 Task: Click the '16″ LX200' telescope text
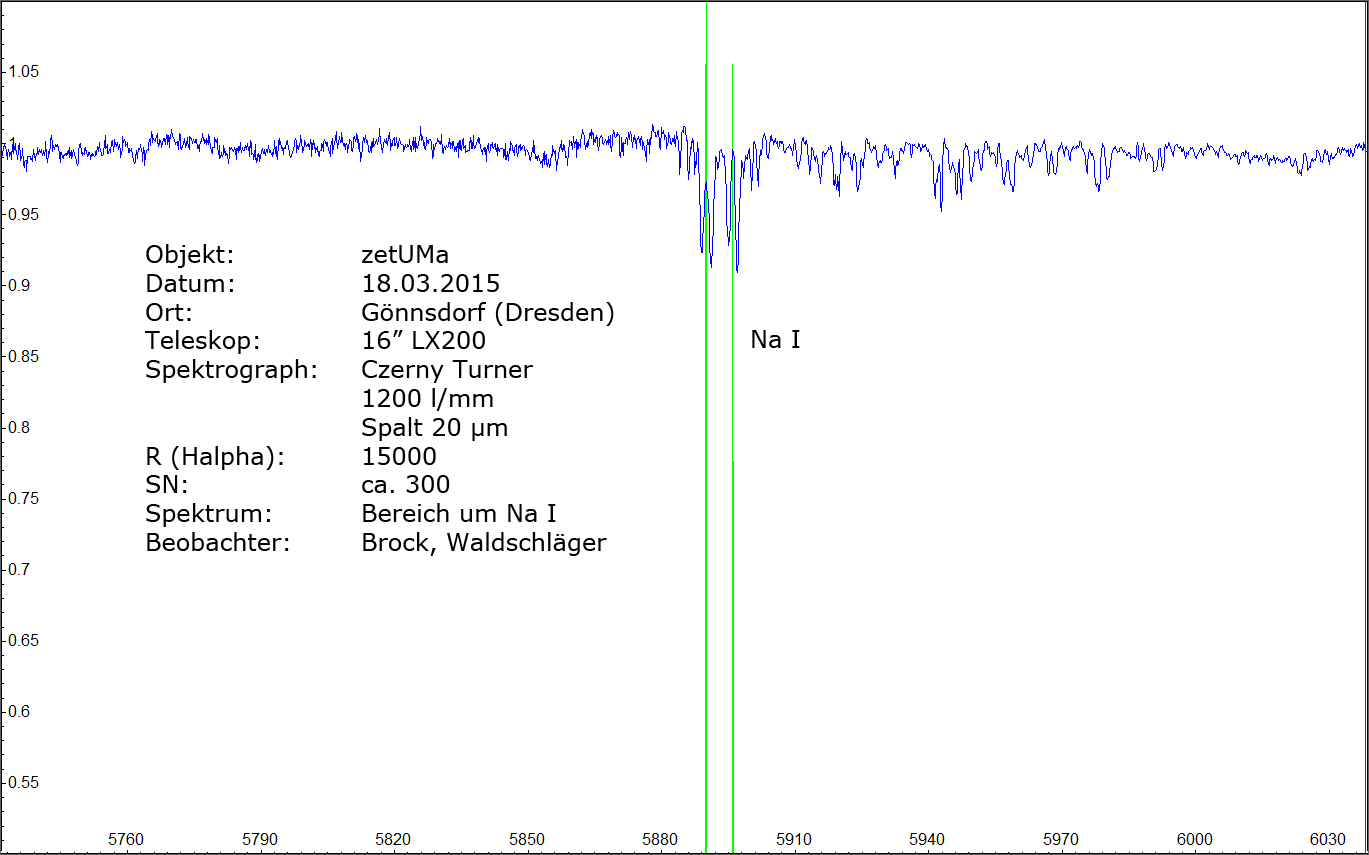coord(423,341)
